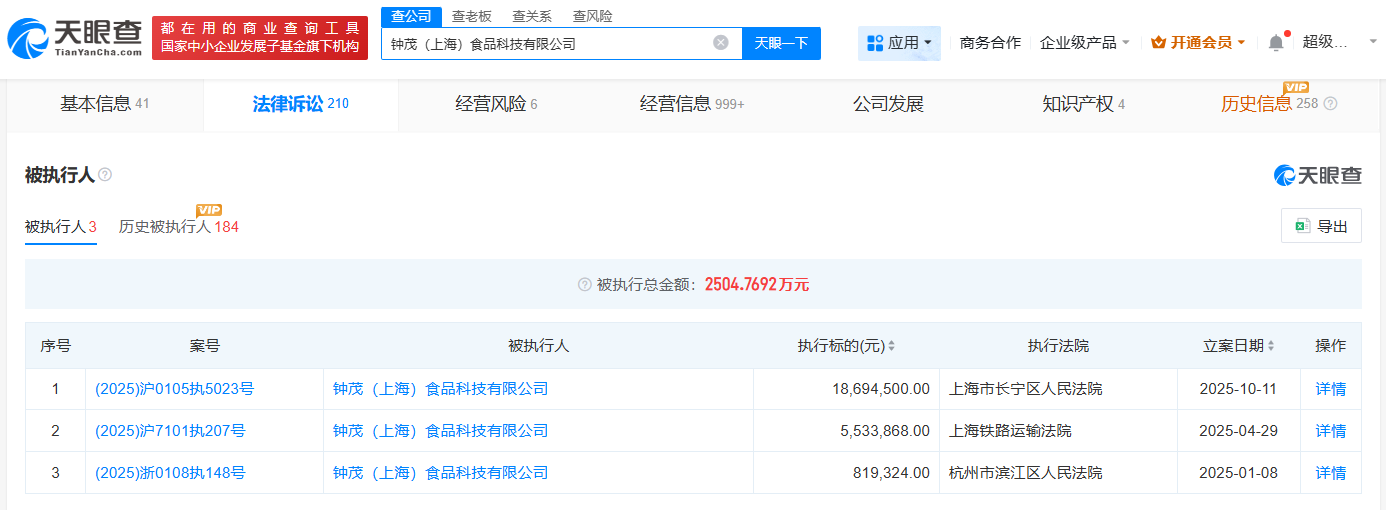The height and width of the screenshot is (510, 1386).
Task: Expand the 企业级产品 dropdown
Action: [1084, 43]
